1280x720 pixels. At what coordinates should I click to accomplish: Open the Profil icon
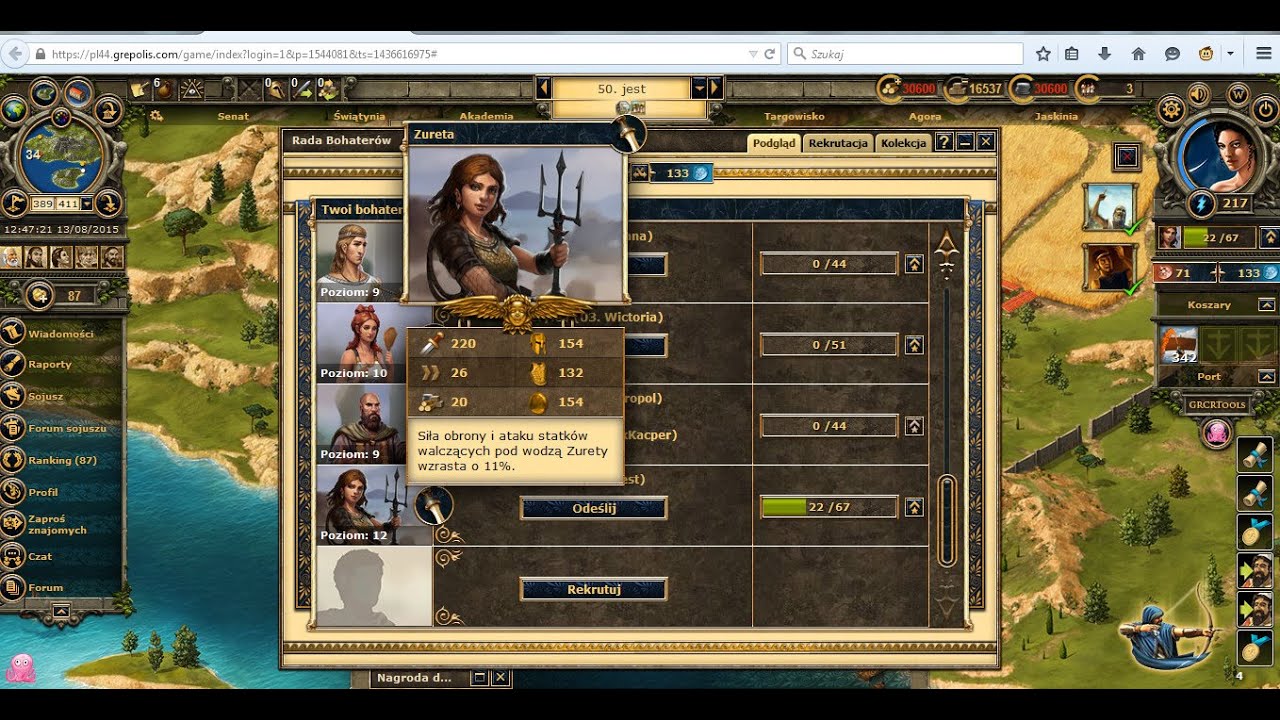pos(14,492)
